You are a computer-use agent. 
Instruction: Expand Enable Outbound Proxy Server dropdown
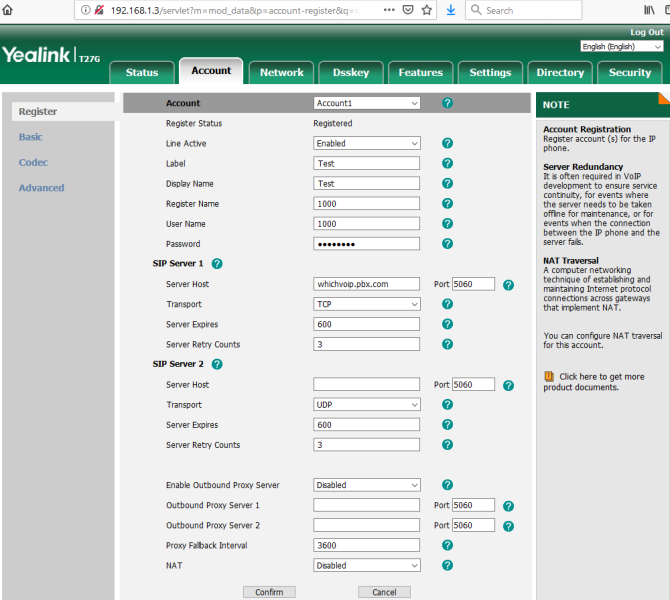coord(366,485)
